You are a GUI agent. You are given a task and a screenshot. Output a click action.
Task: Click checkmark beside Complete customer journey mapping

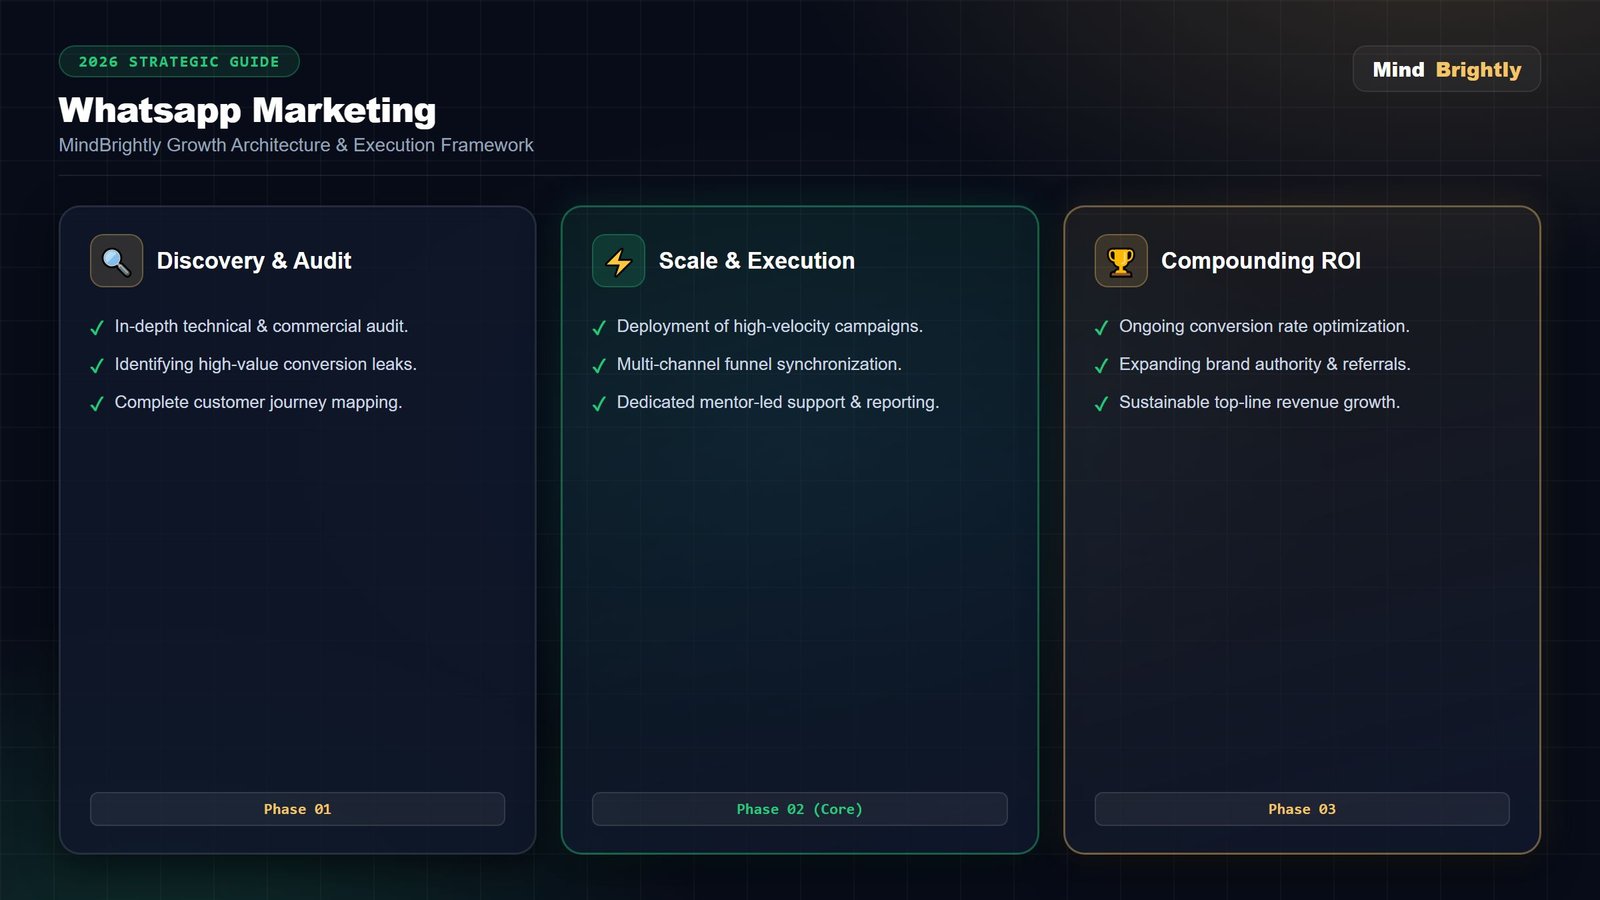click(97, 404)
